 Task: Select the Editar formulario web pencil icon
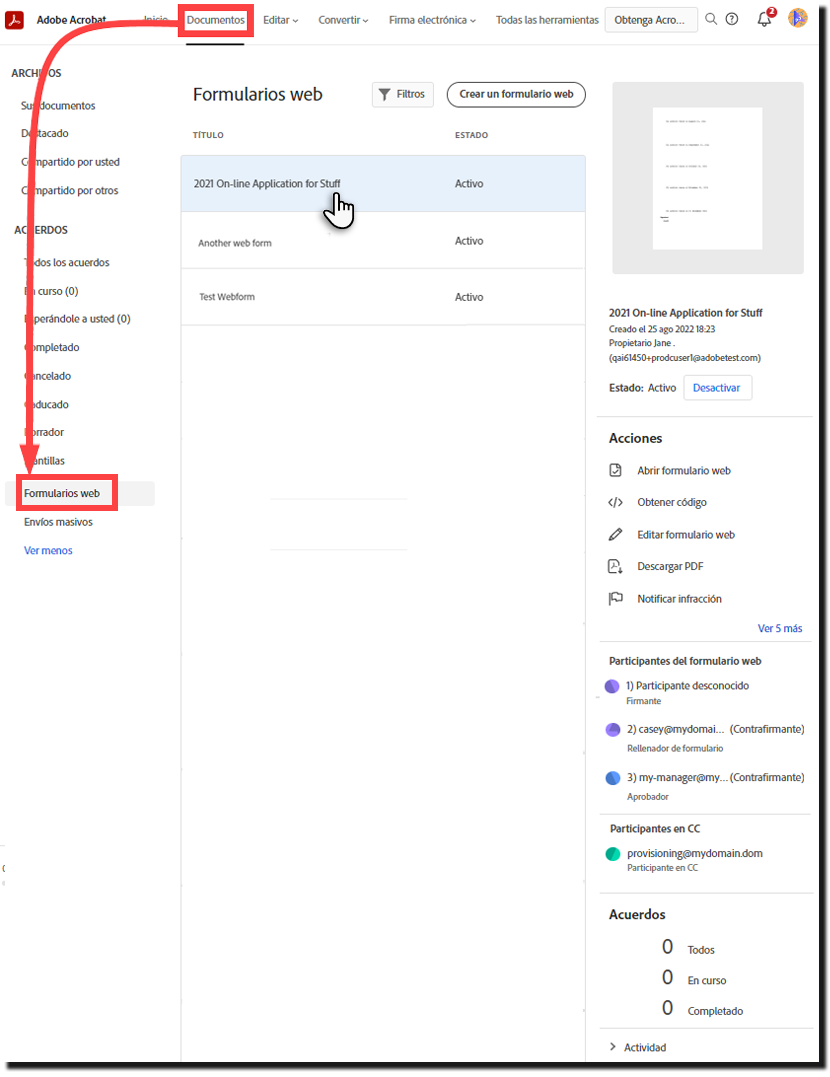click(615, 534)
